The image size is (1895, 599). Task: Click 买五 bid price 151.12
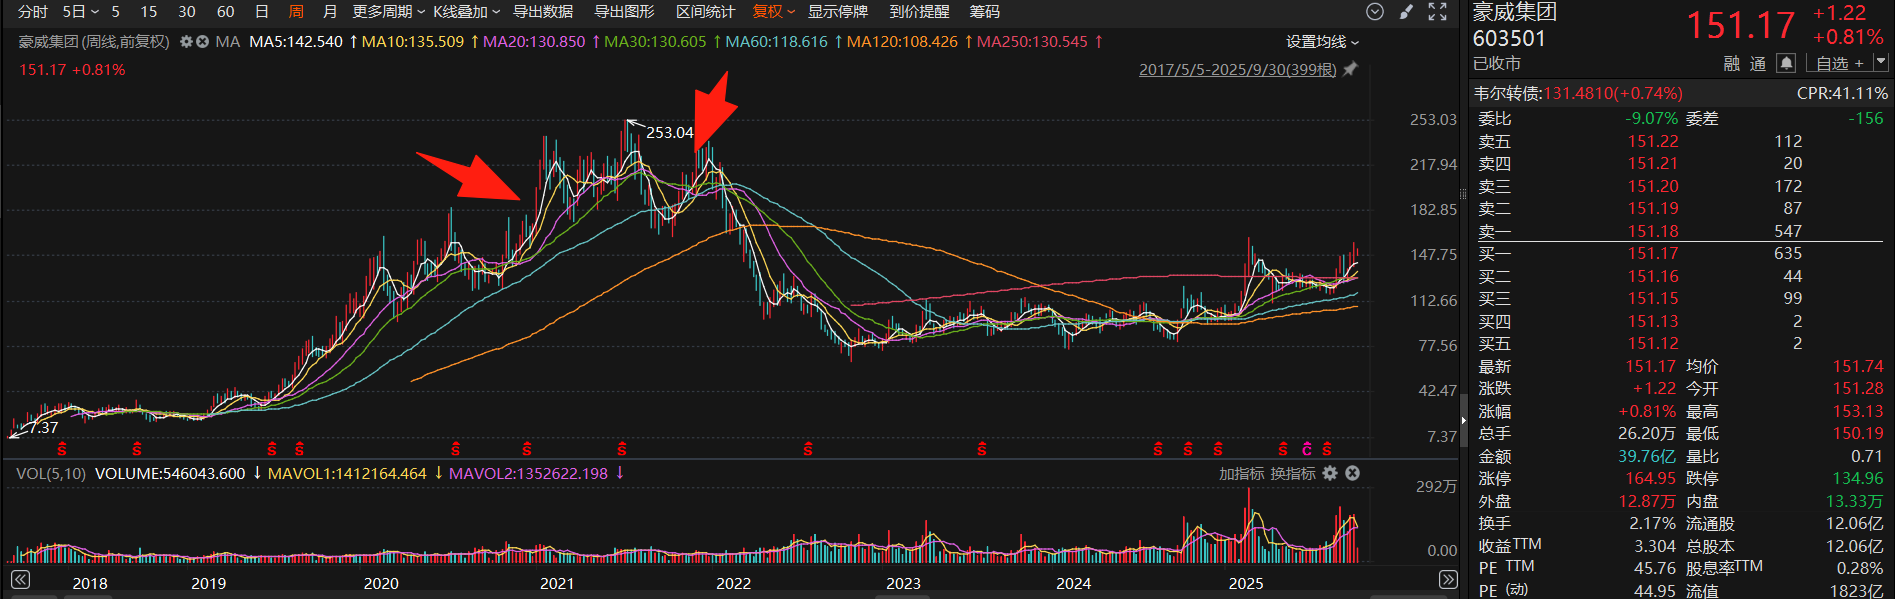pos(1653,344)
